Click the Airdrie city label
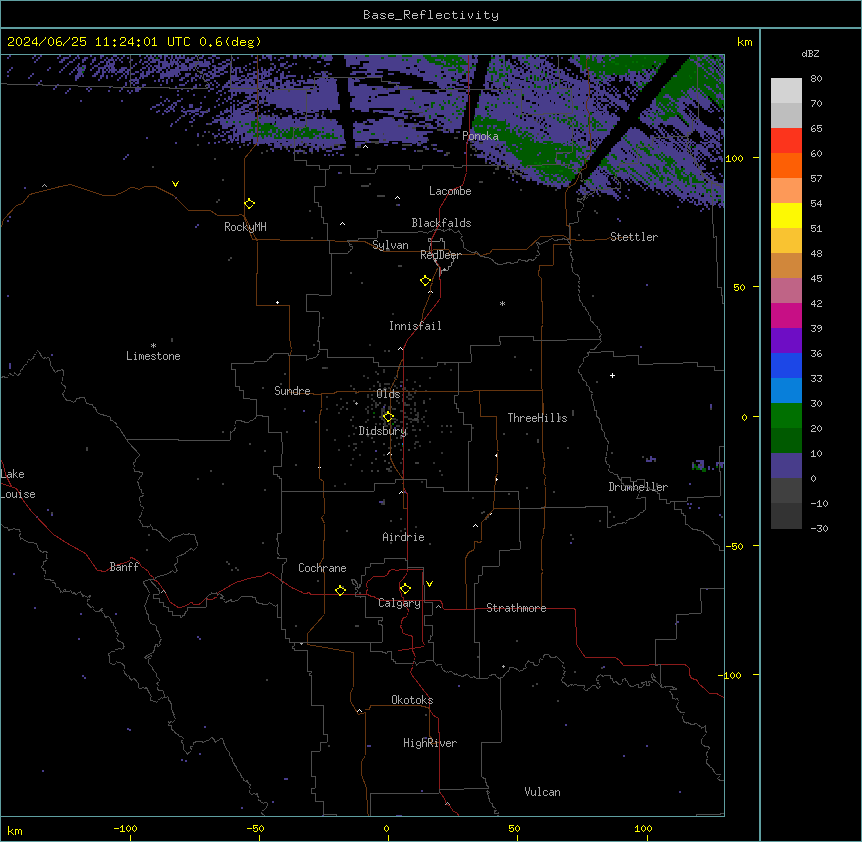 click(x=403, y=537)
